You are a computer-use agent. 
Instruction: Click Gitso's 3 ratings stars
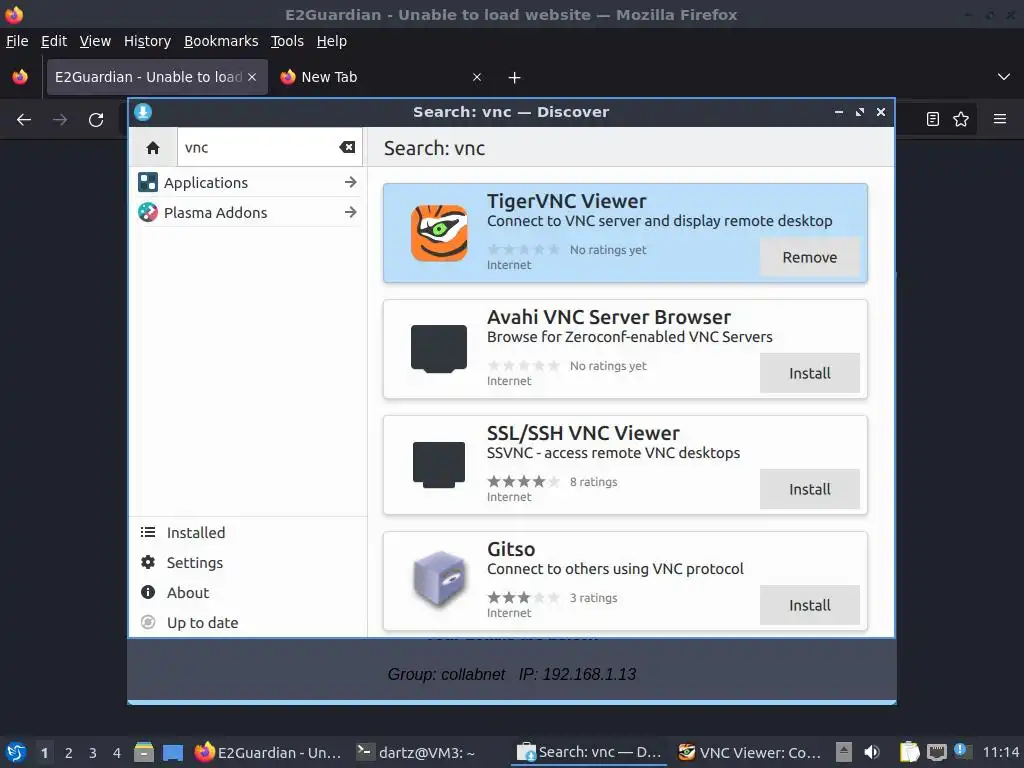coord(524,598)
